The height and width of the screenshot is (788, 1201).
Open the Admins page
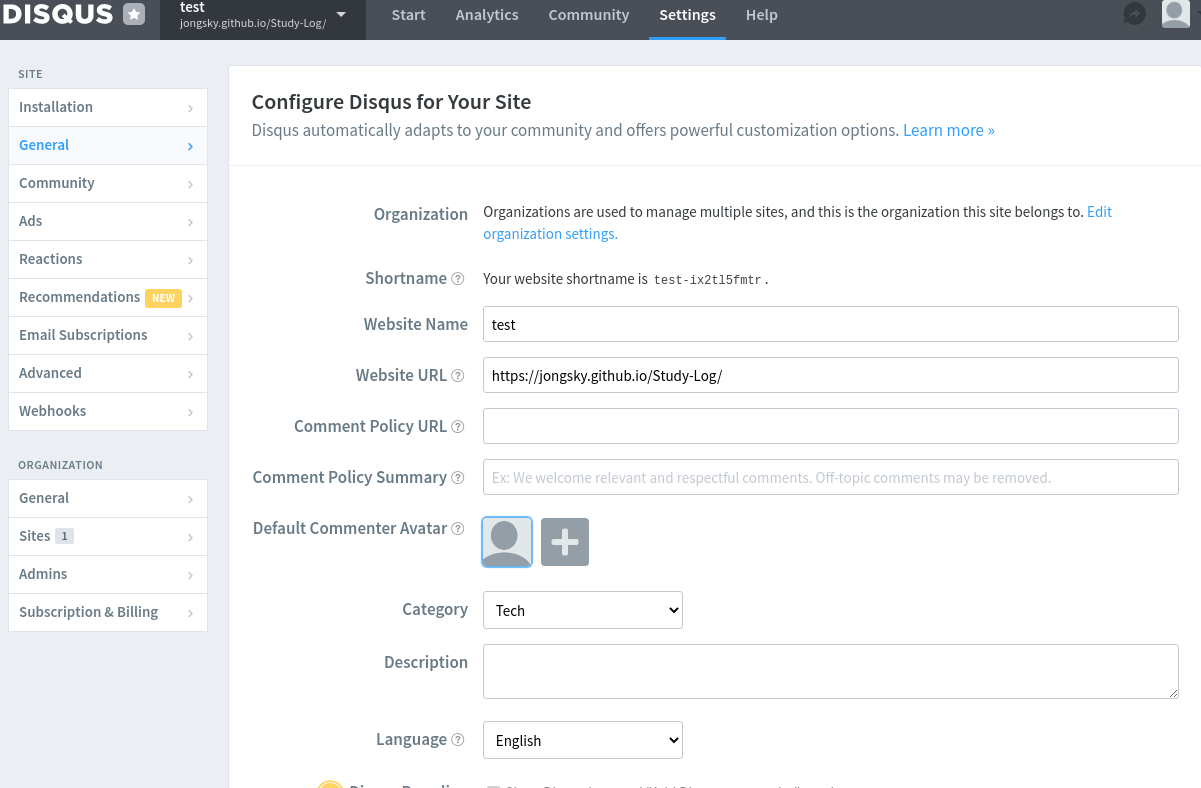click(108, 574)
